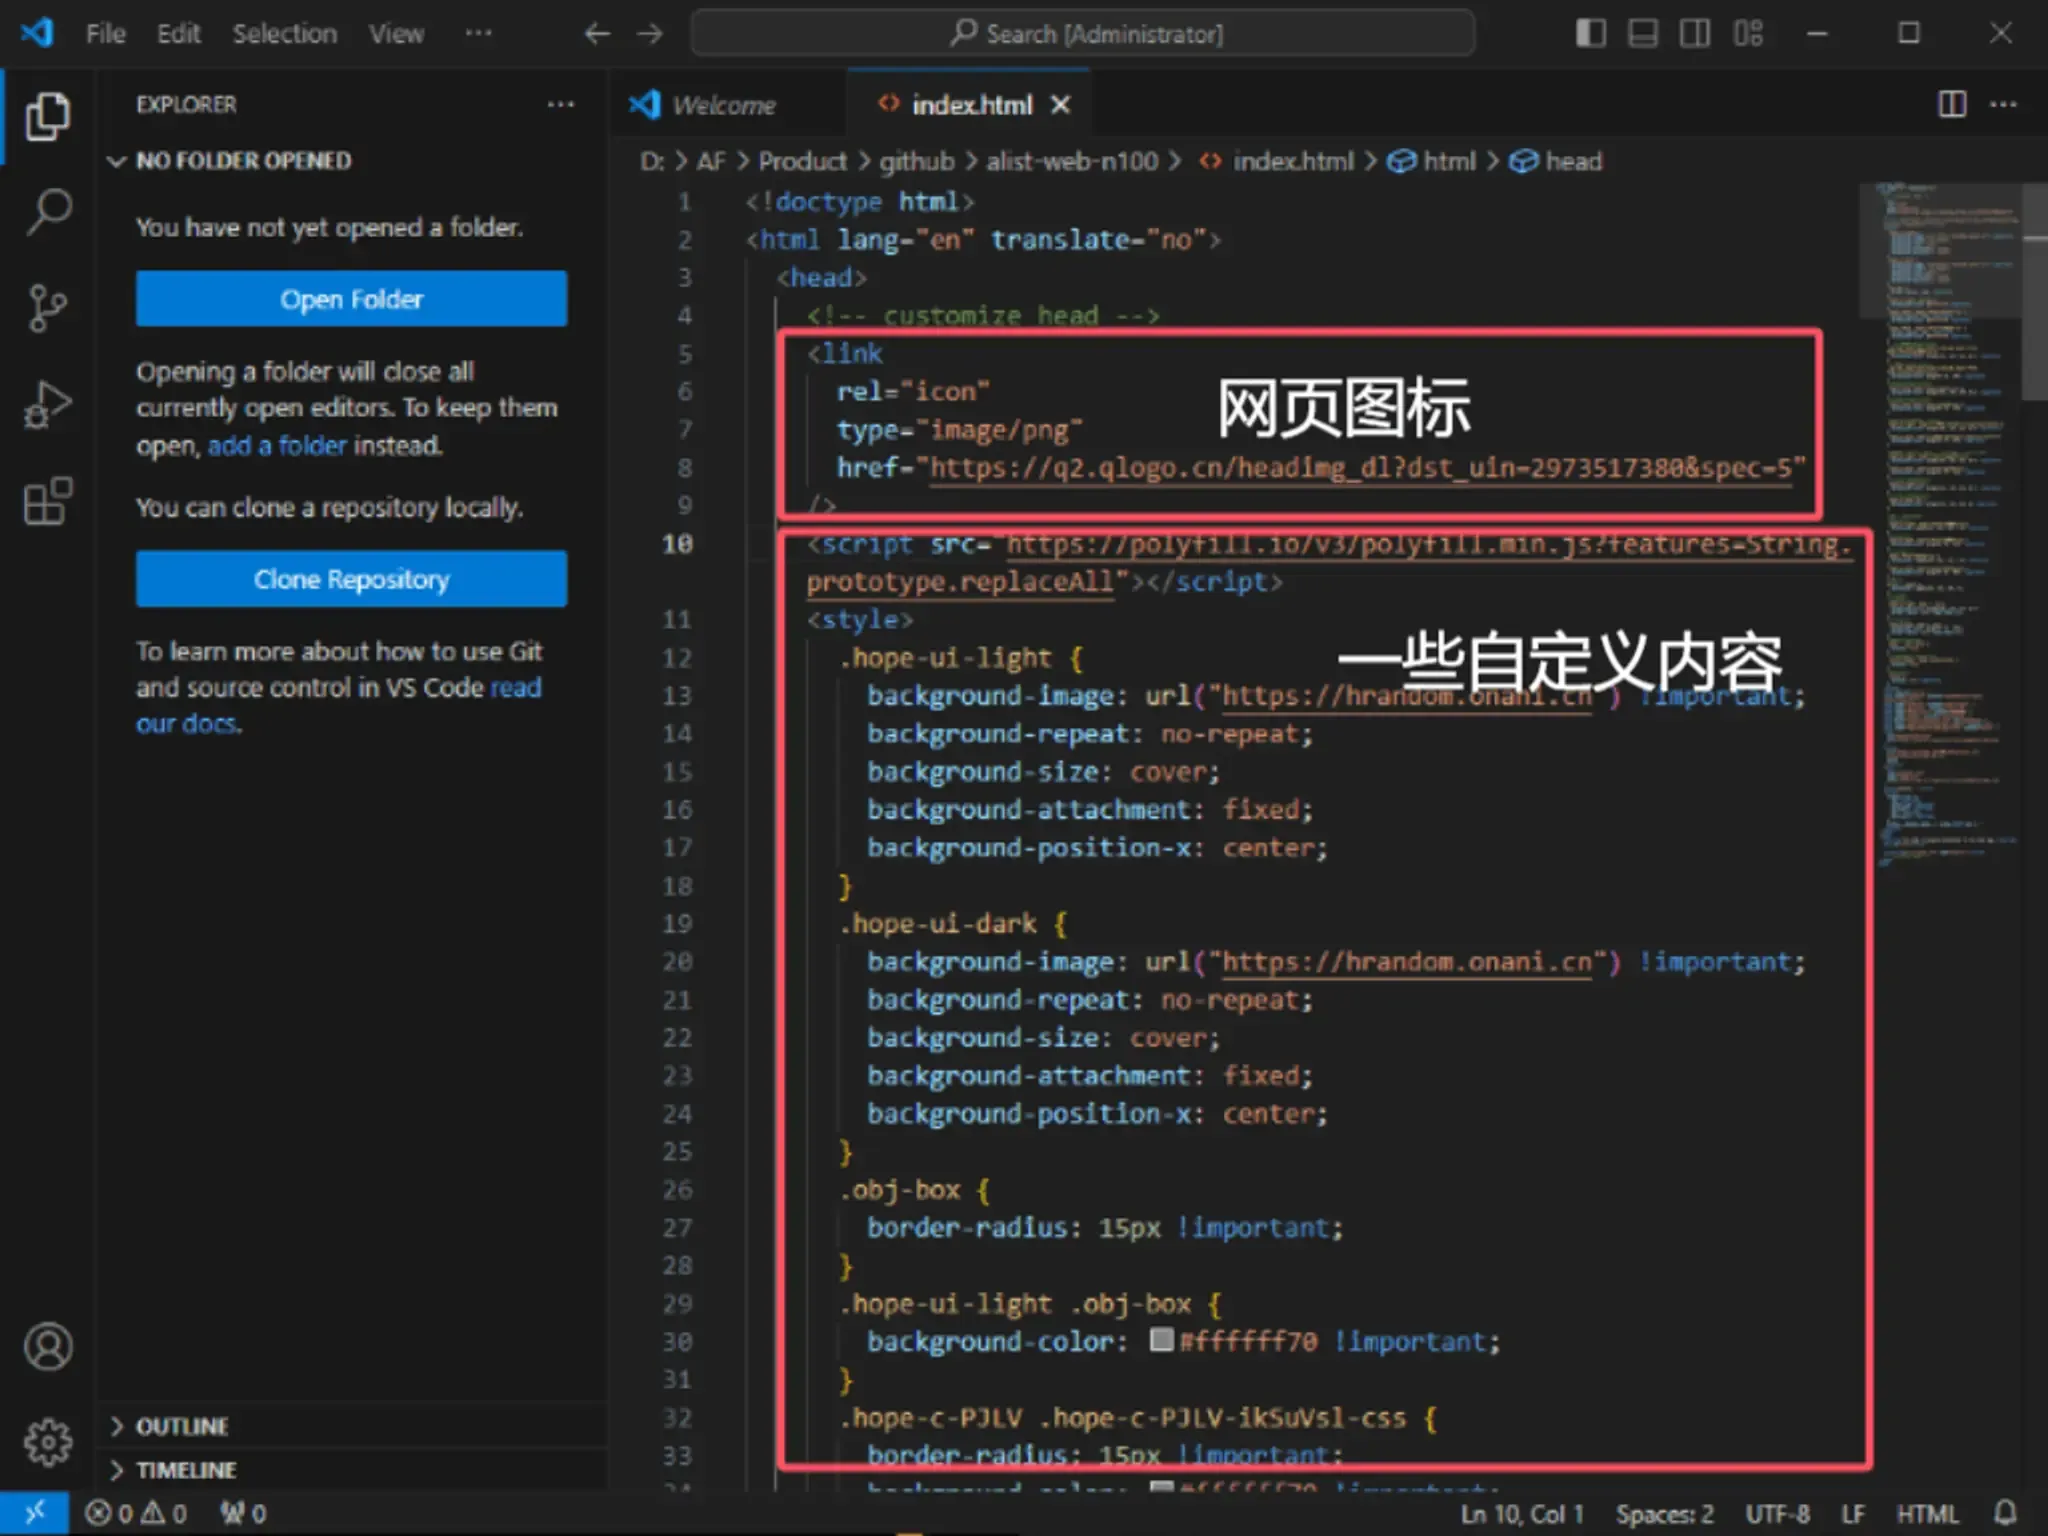Screen dimensions: 2048x1536
Task: Expand the OUTLINE section
Action: click(182, 1426)
